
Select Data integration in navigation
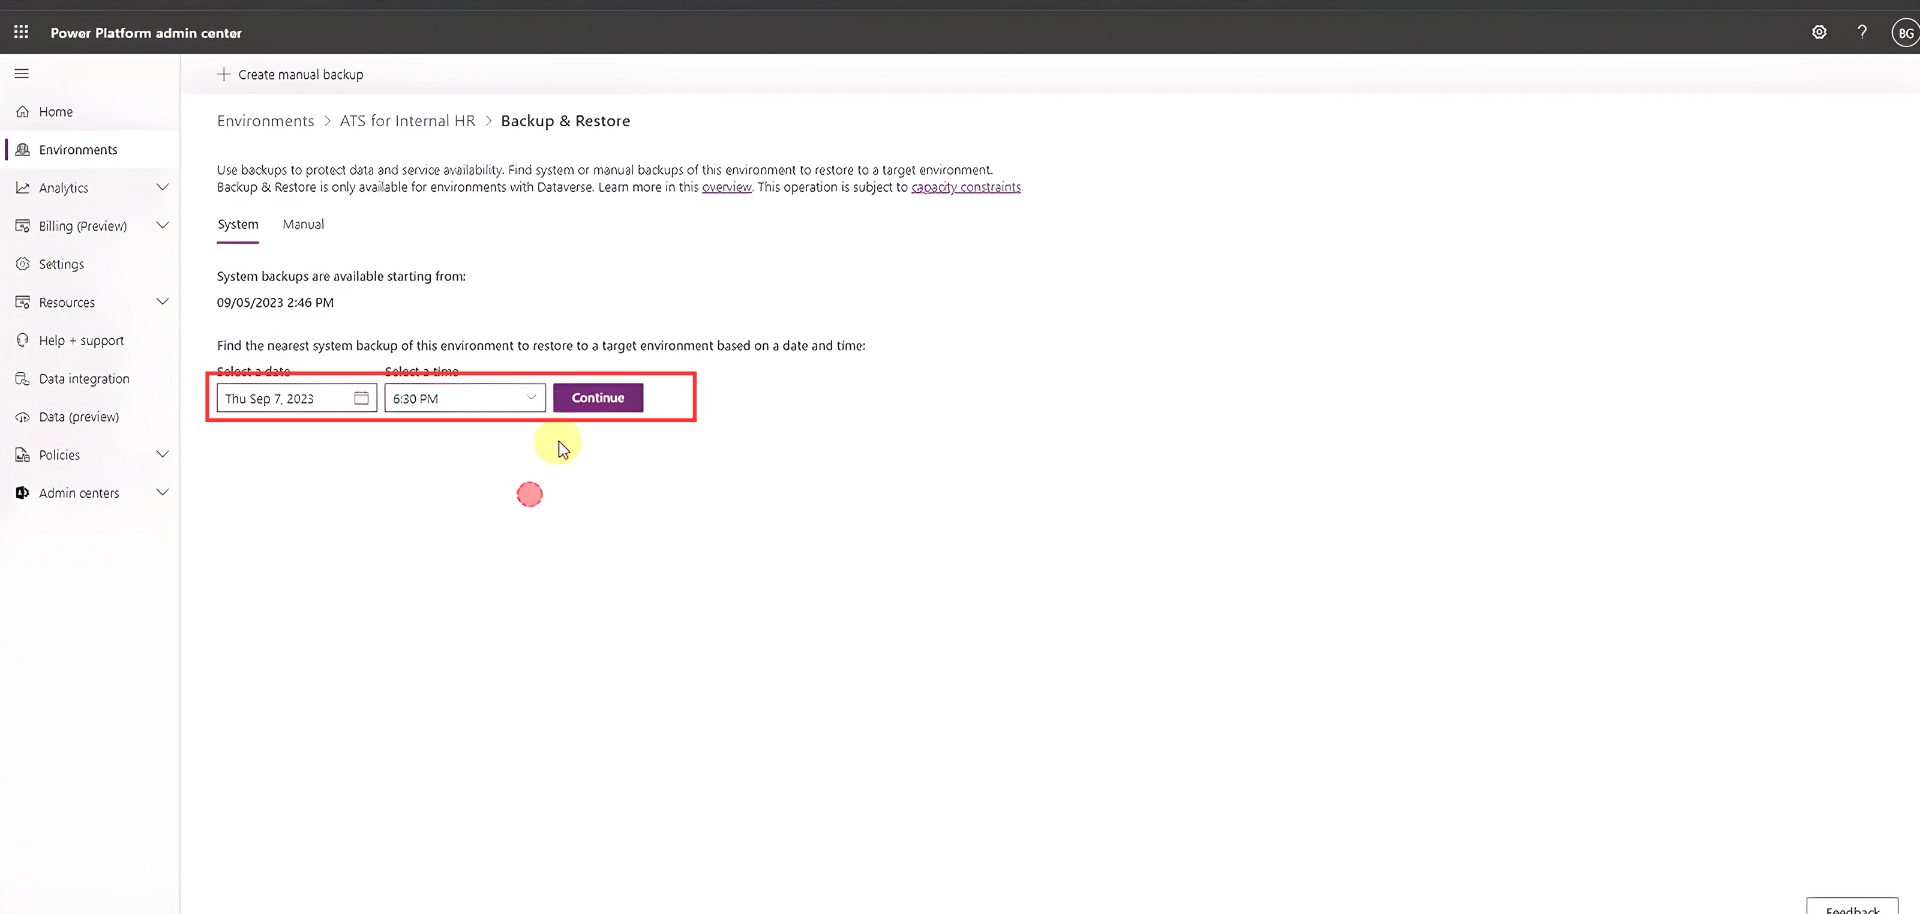(x=90, y=379)
